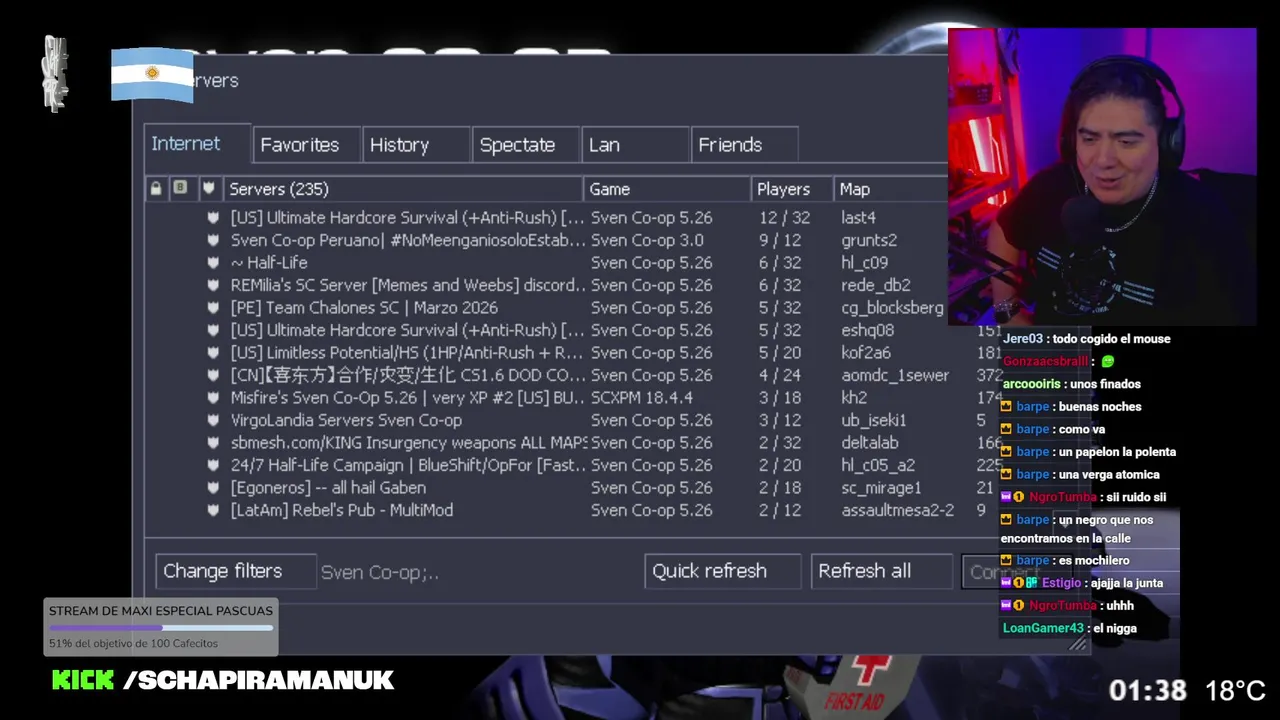Click shield icon of Limitless Potential row

(212, 352)
